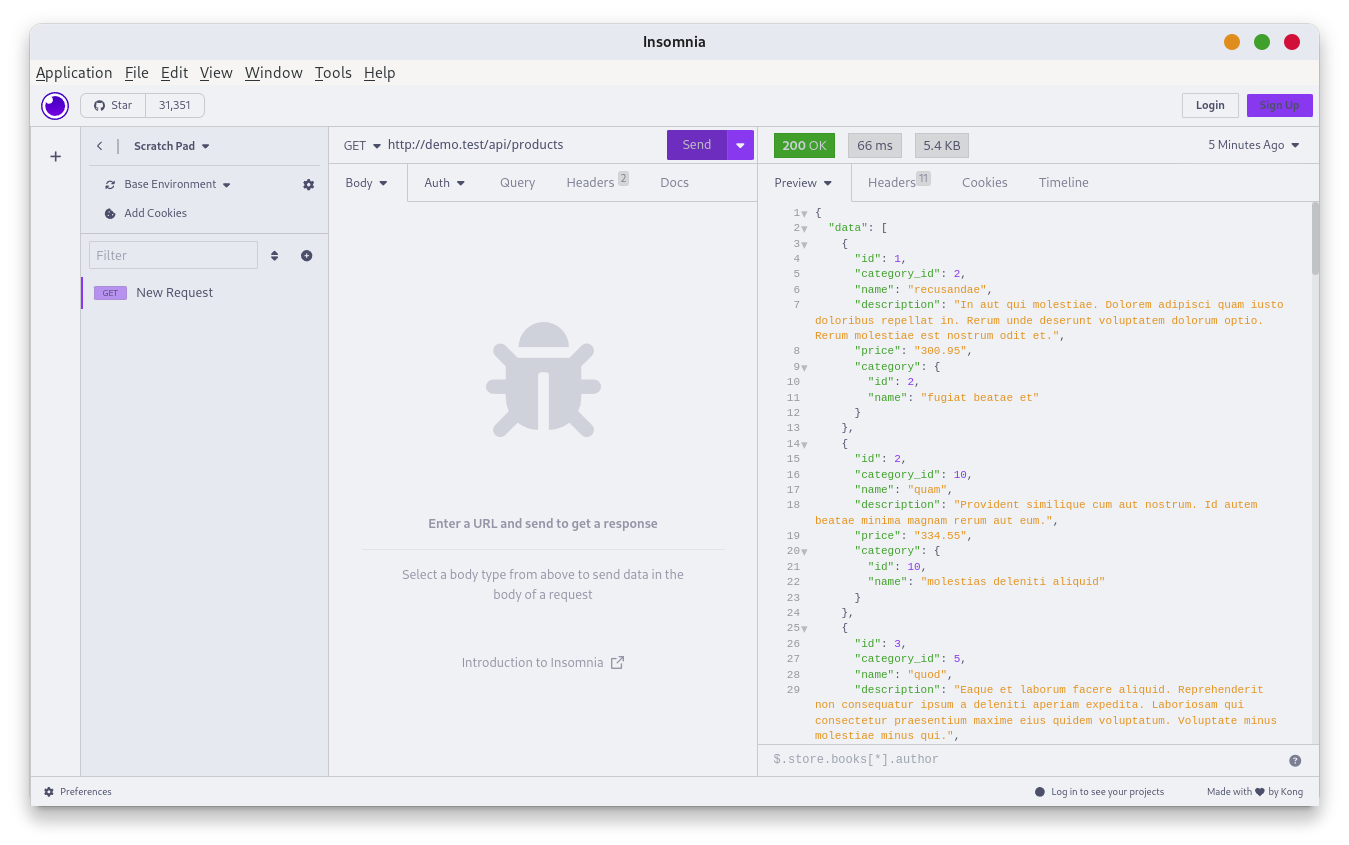Click the response panel vertical scrollbar
The height and width of the screenshot is (845, 1349).
(x=1314, y=240)
